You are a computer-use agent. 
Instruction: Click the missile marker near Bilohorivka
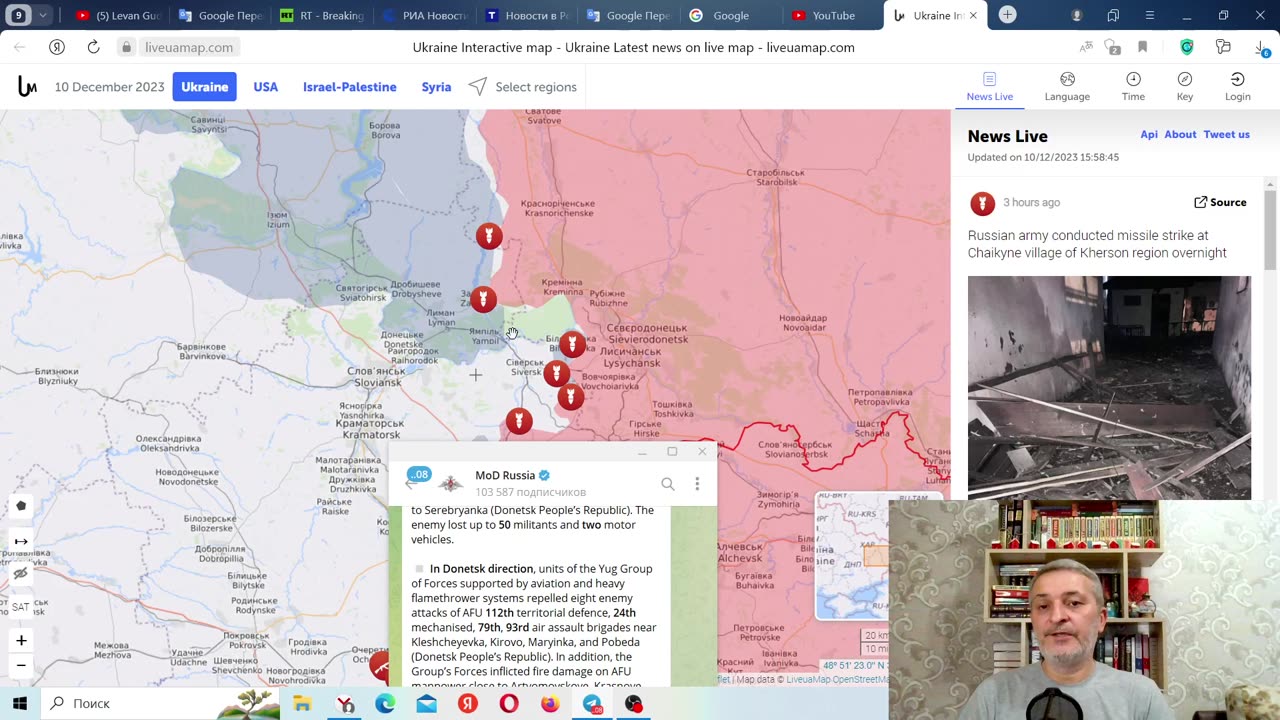coord(572,345)
